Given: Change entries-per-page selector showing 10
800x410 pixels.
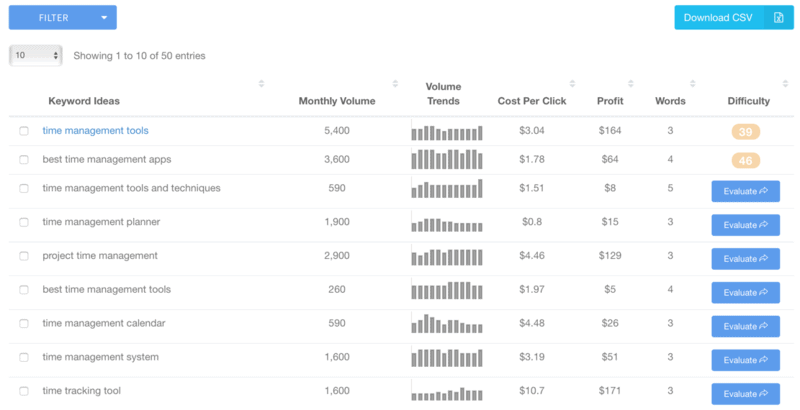Looking at the screenshot, I should (x=35, y=56).
